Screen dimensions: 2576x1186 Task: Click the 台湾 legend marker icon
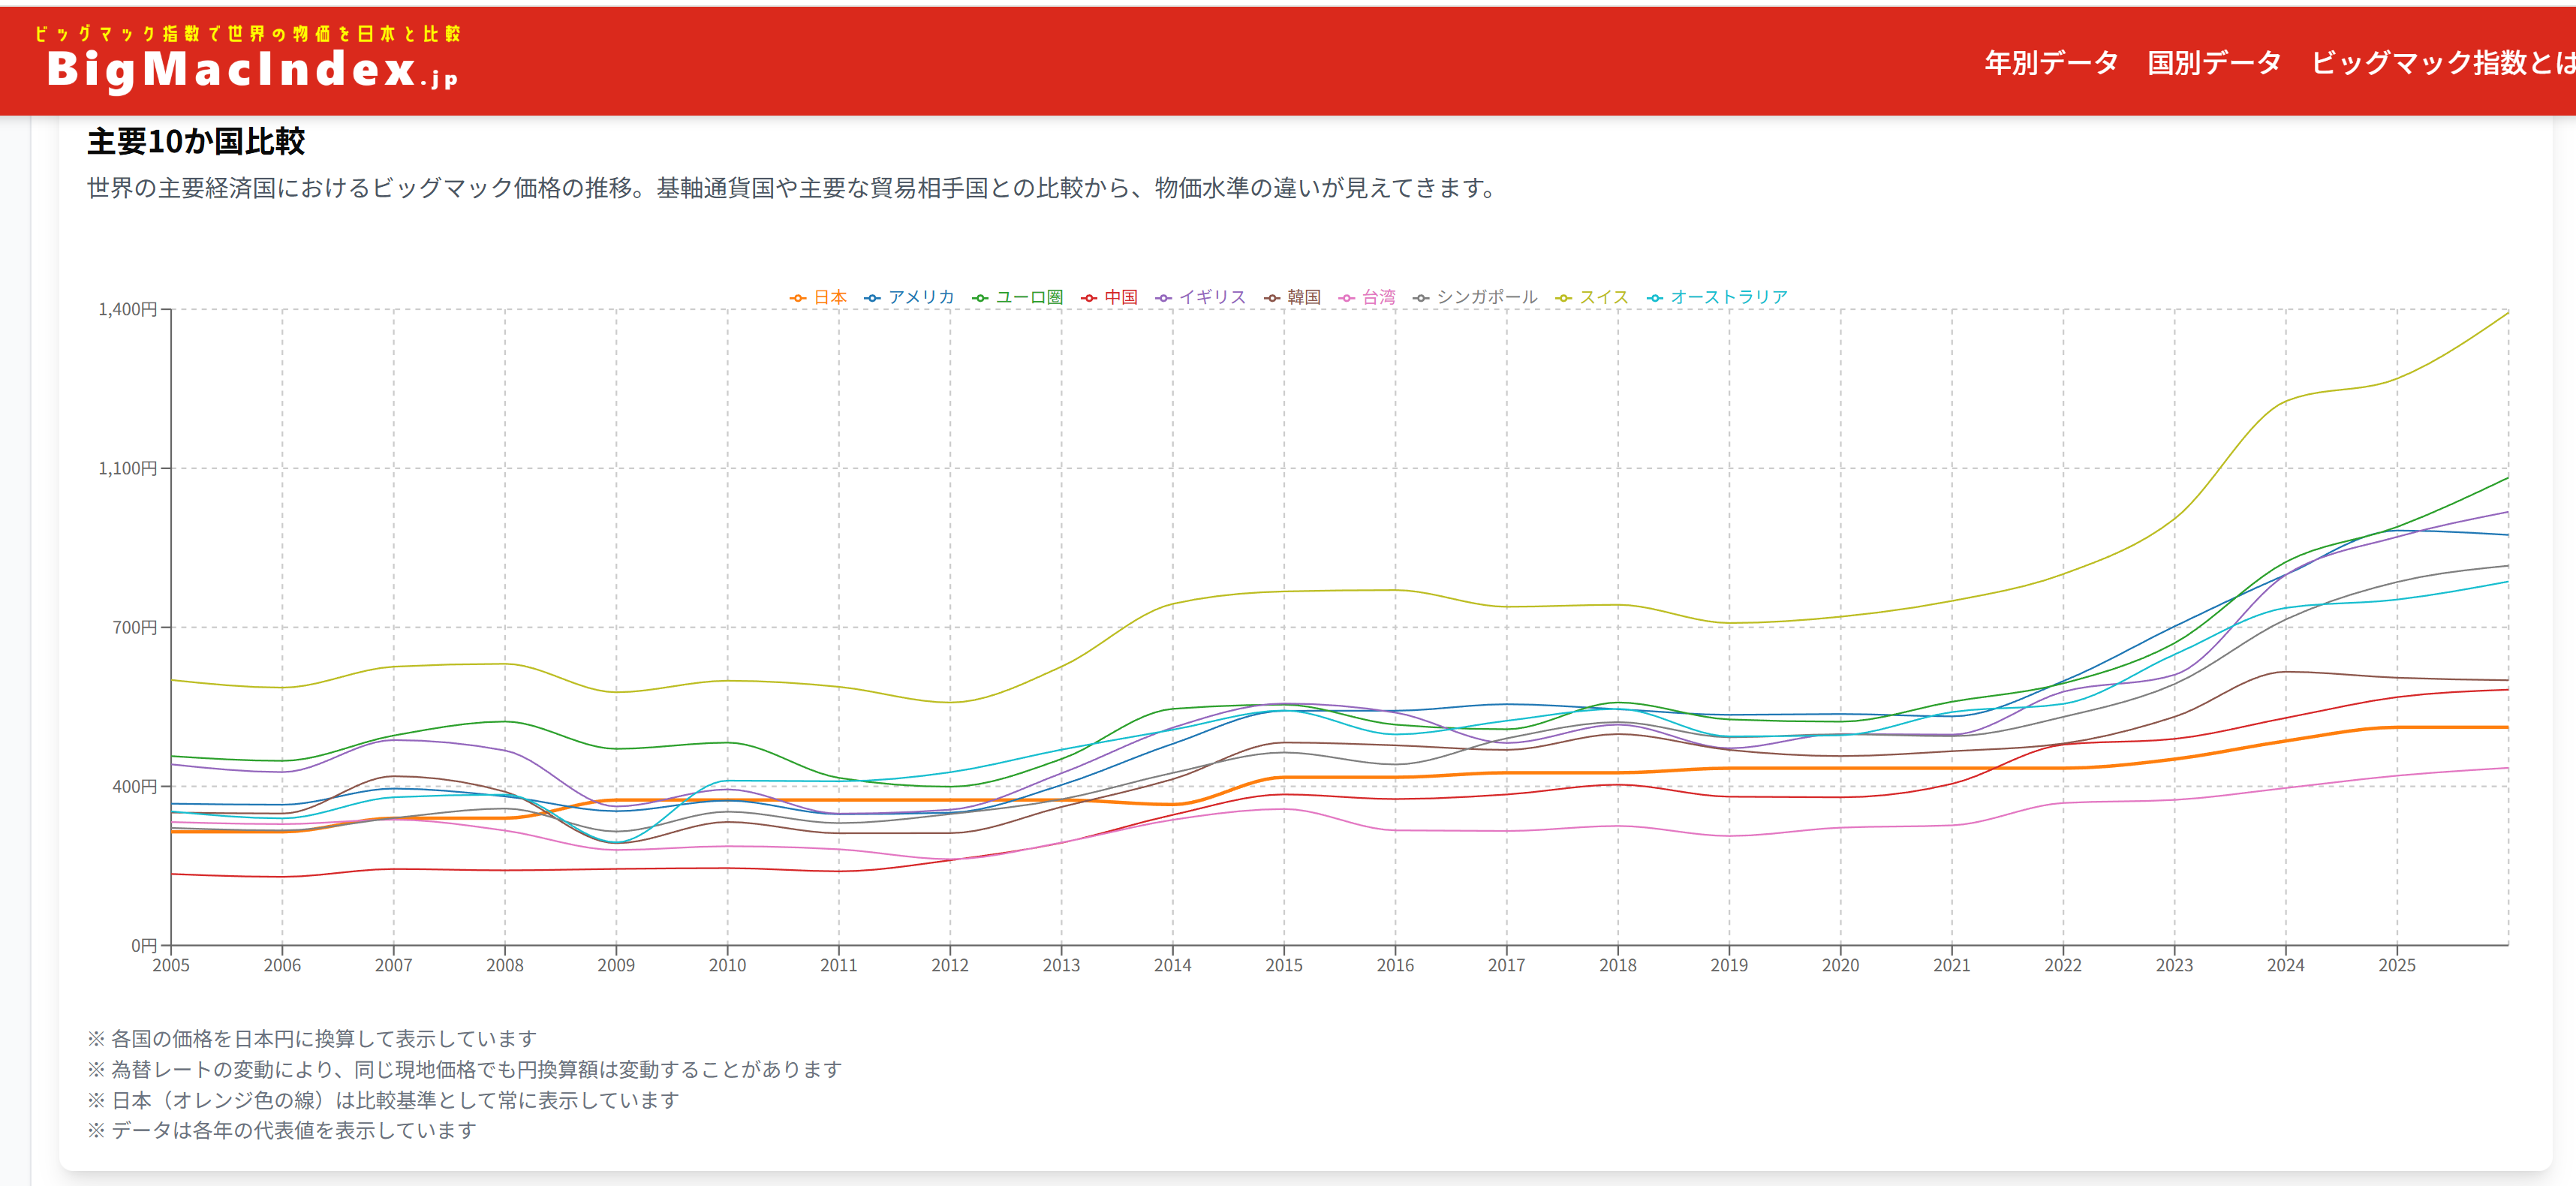point(1347,298)
